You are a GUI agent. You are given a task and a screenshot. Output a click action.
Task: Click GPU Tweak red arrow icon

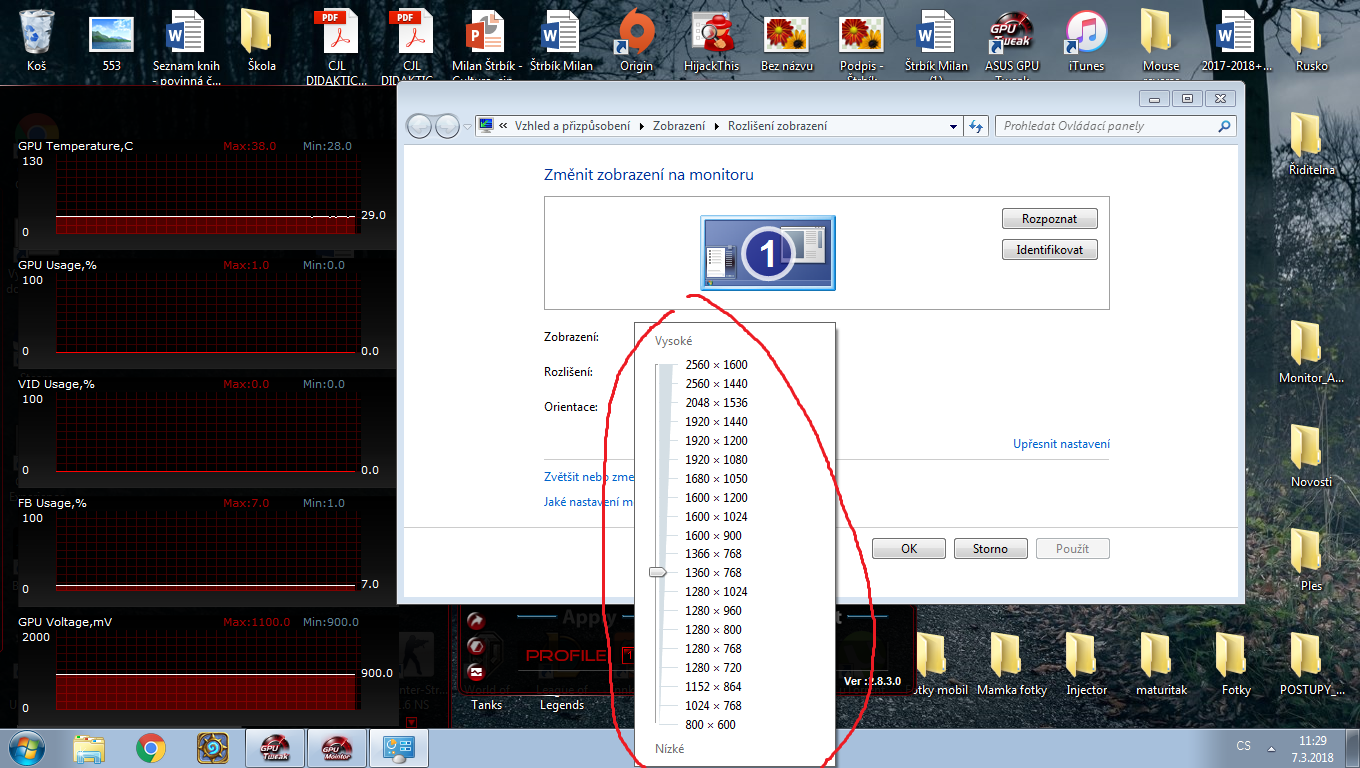click(476, 622)
